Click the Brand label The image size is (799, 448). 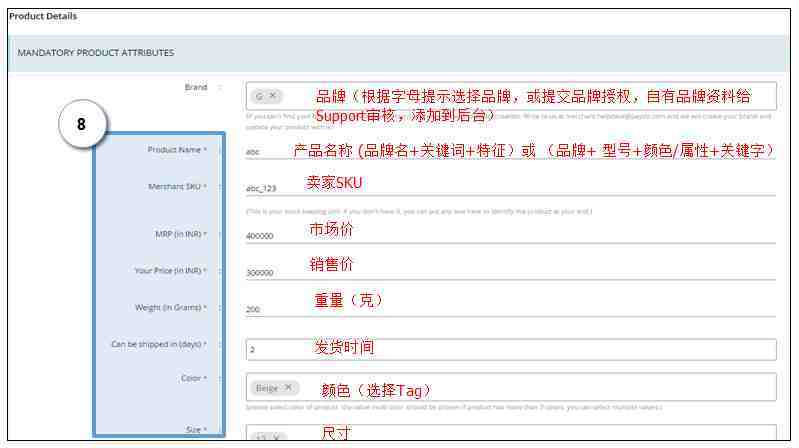point(196,87)
